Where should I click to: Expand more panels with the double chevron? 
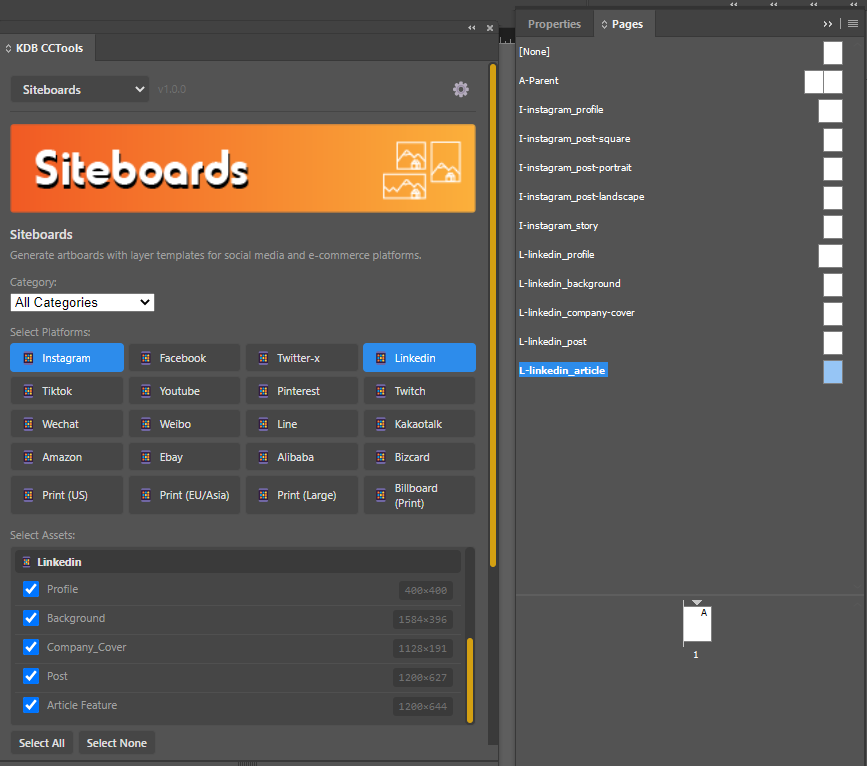coord(828,24)
